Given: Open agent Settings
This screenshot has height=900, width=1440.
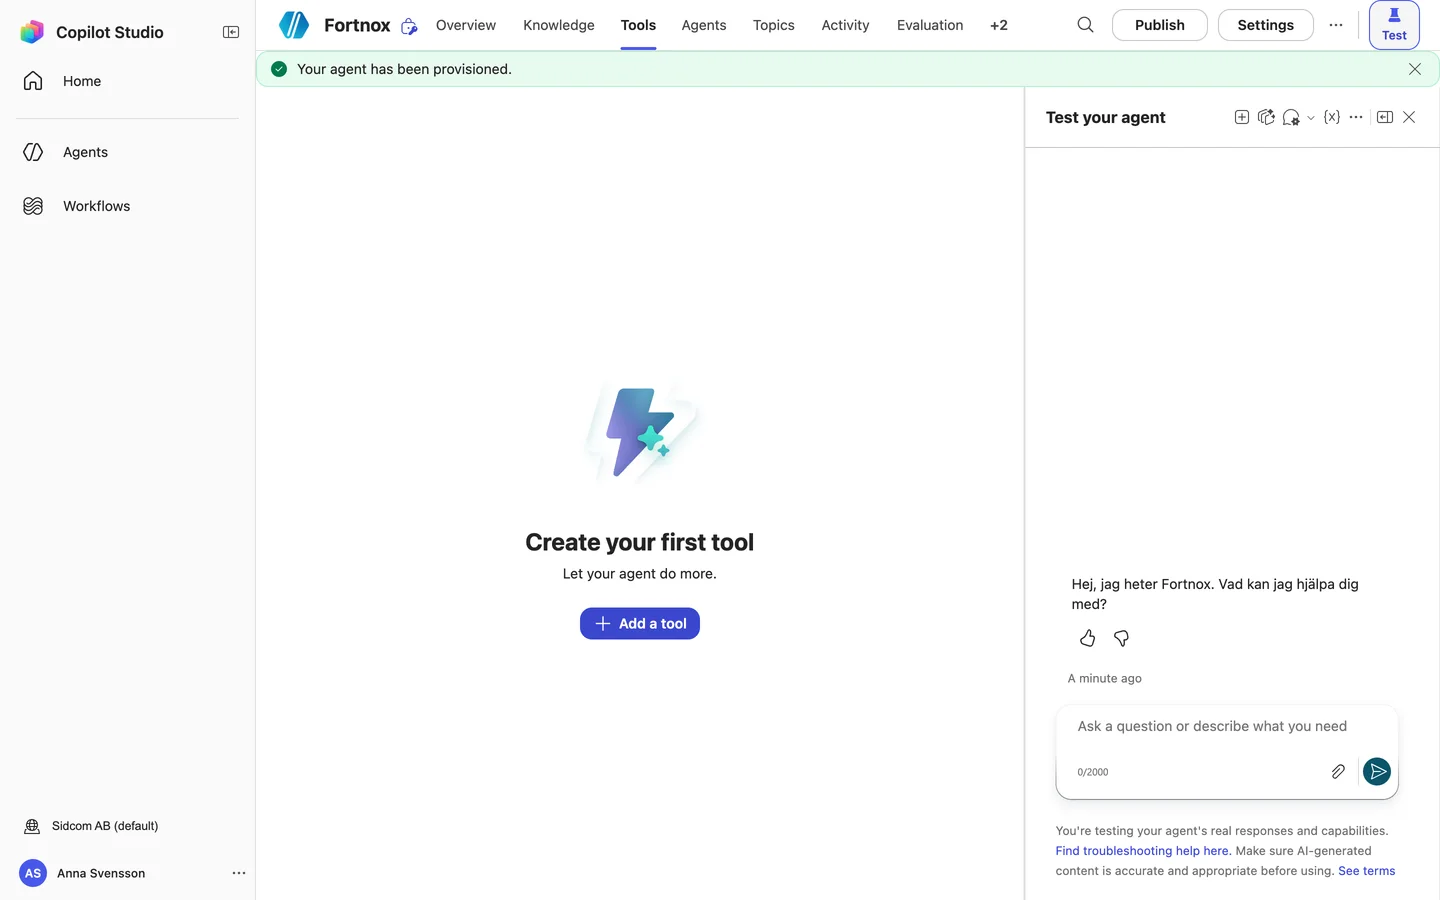Looking at the screenshot, I should pyautogui.click(x=1266, y=25).
